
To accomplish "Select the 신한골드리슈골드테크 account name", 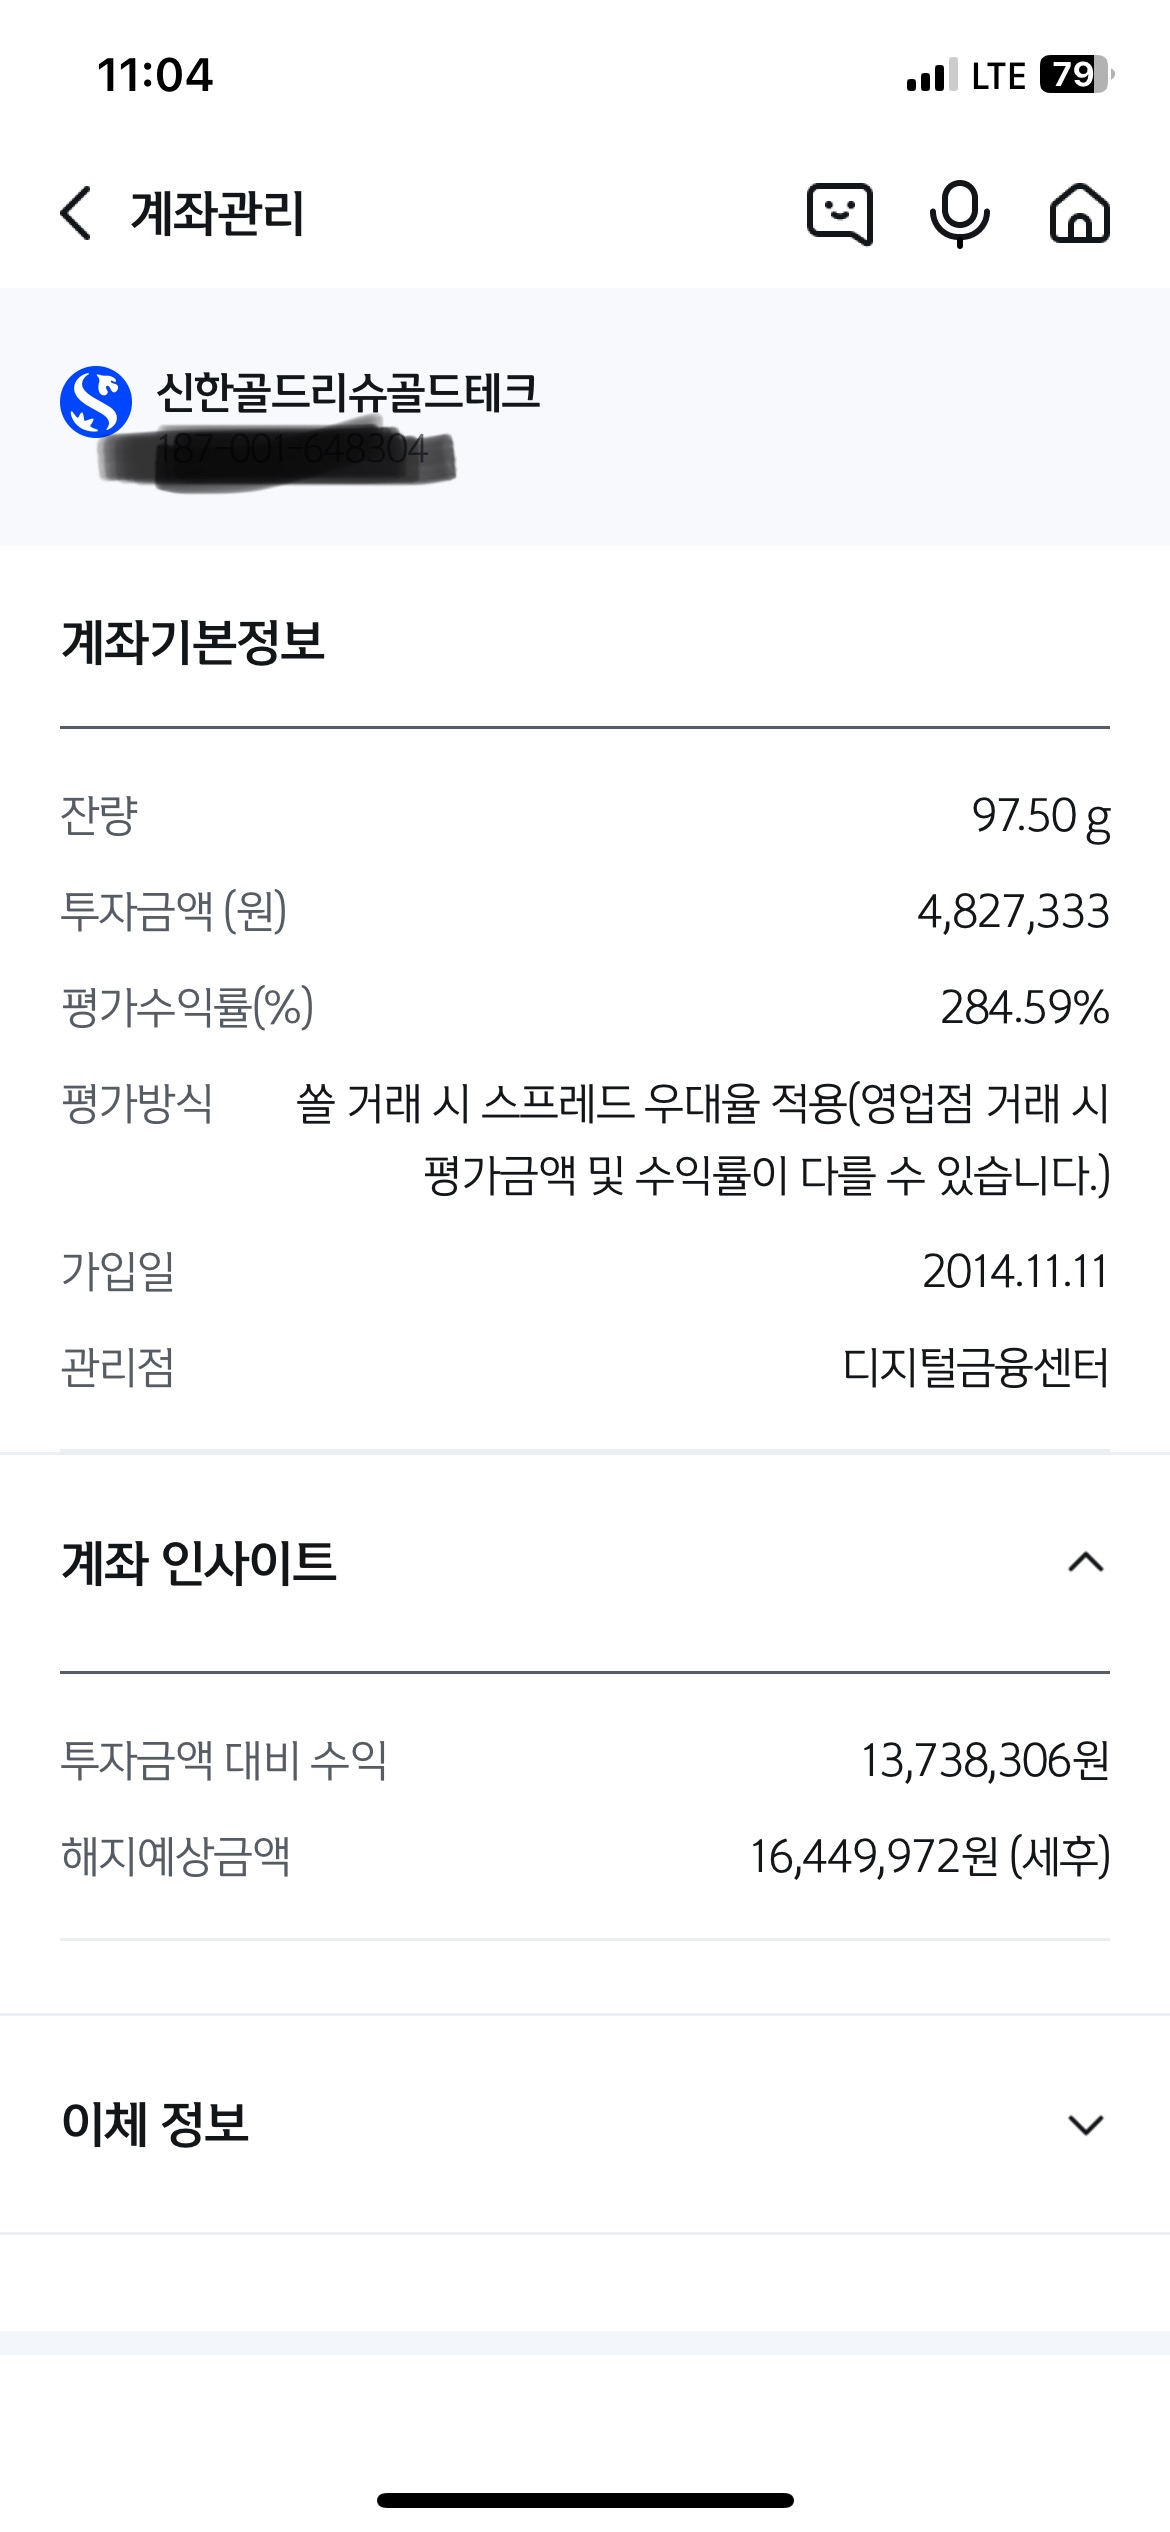I will [348, 391].
